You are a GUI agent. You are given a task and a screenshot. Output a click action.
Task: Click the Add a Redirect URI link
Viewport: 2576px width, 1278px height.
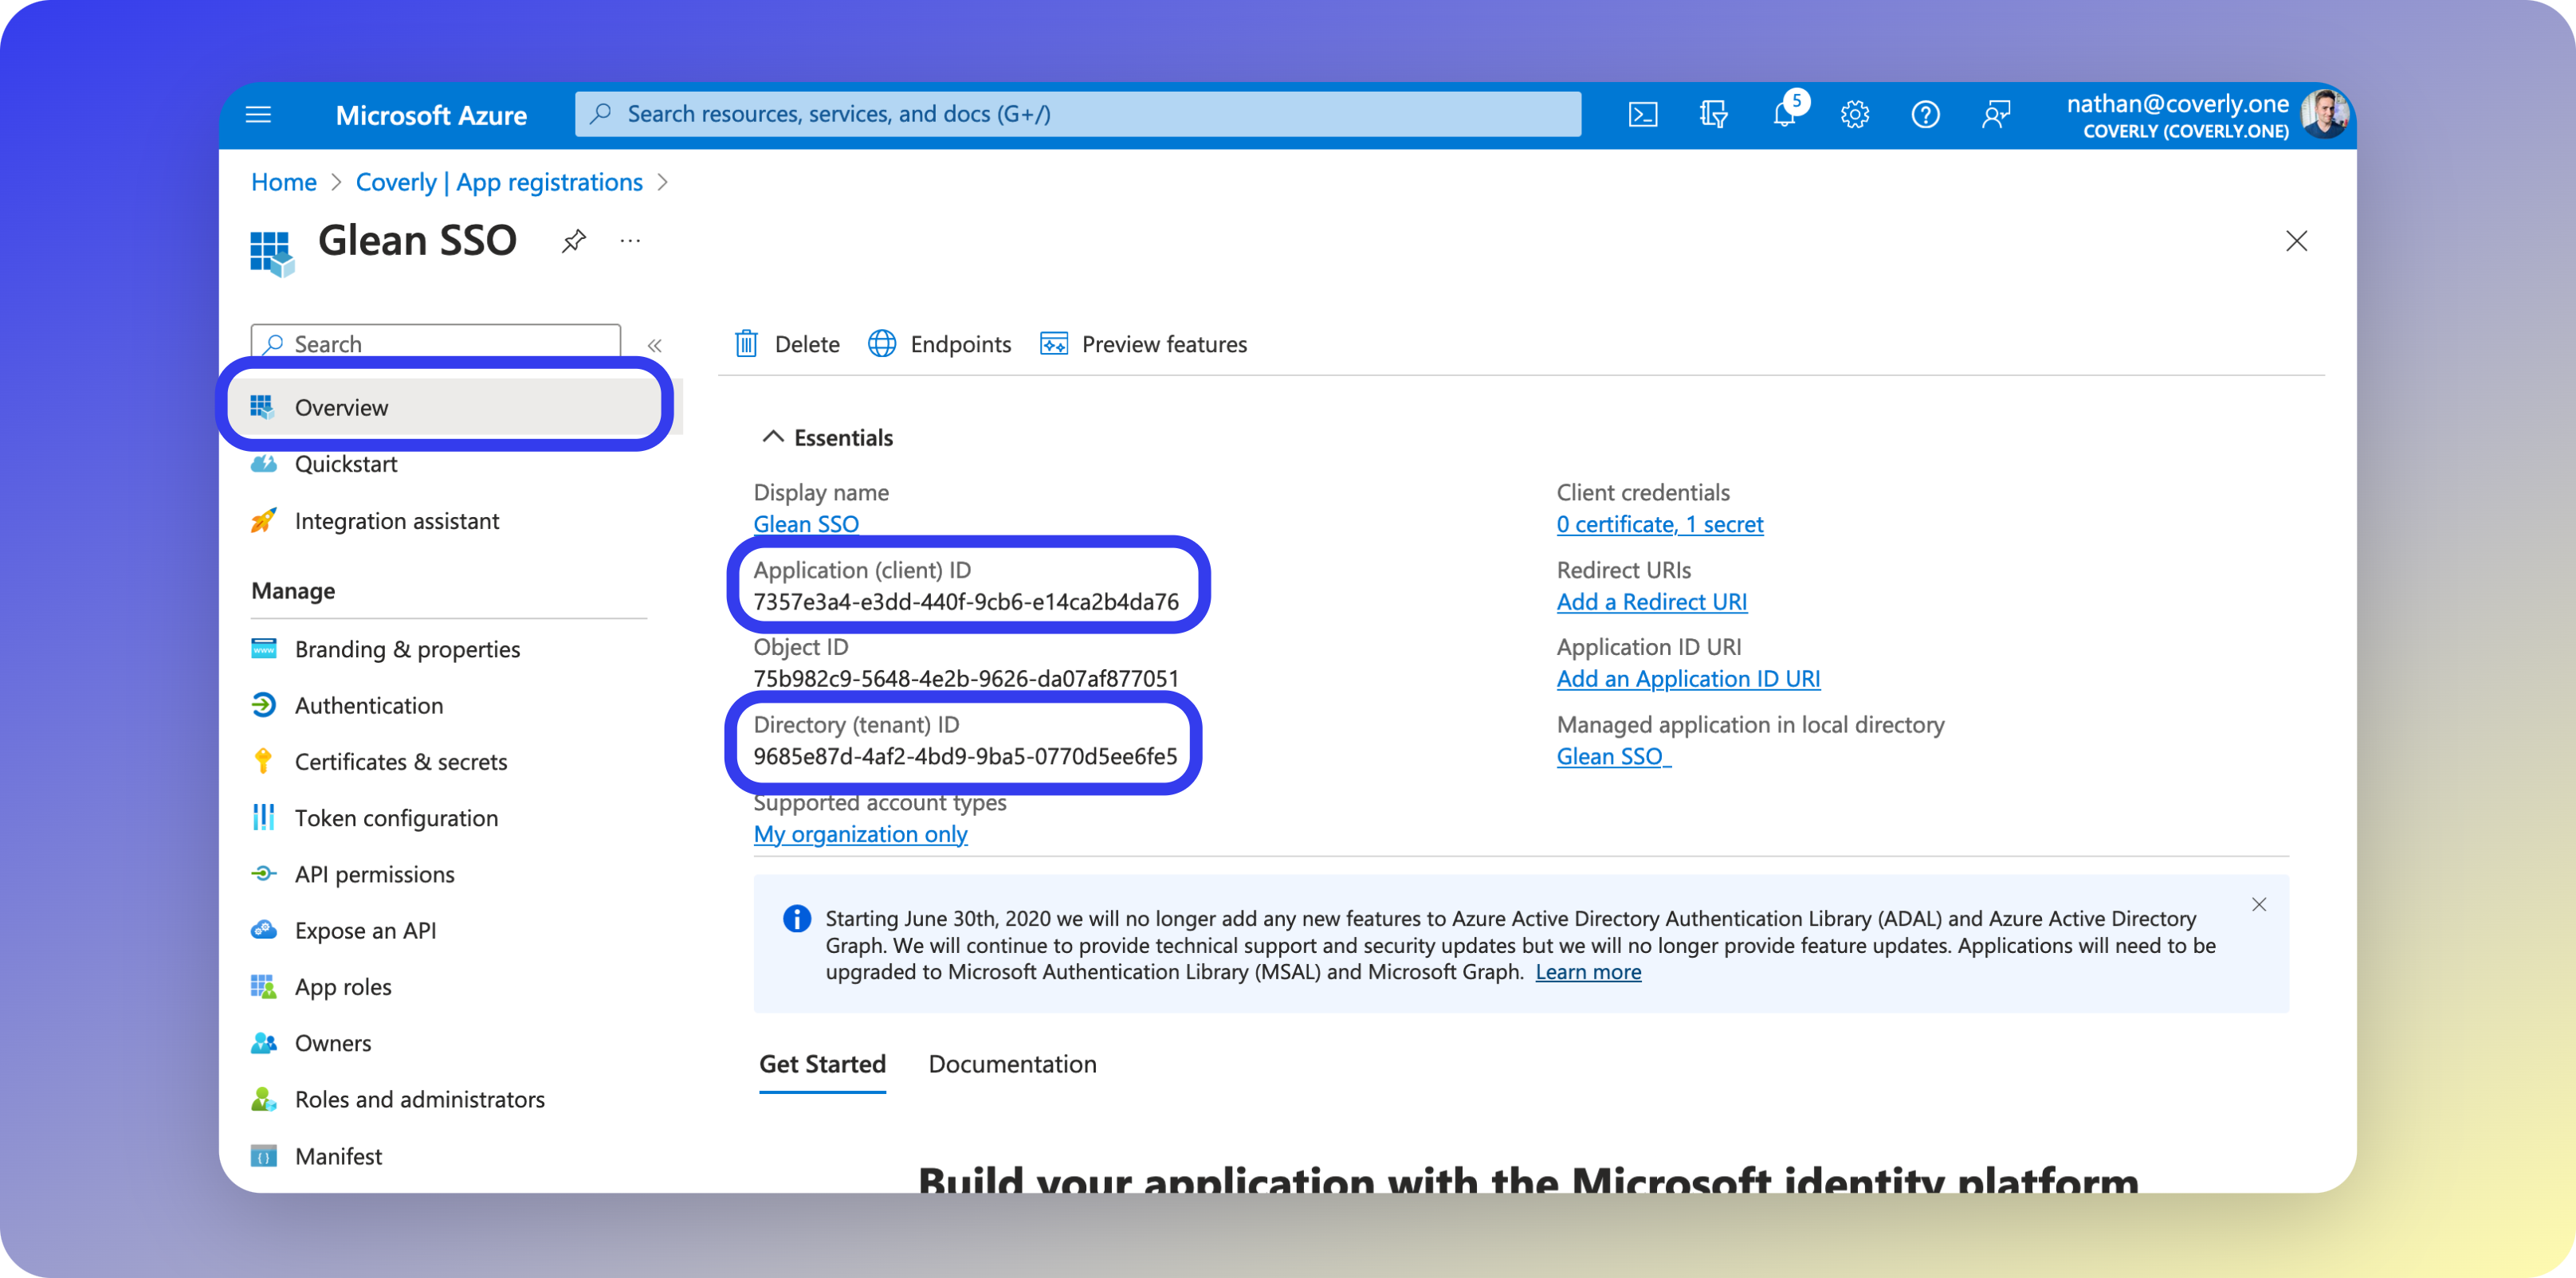(x=1651, y=602)
